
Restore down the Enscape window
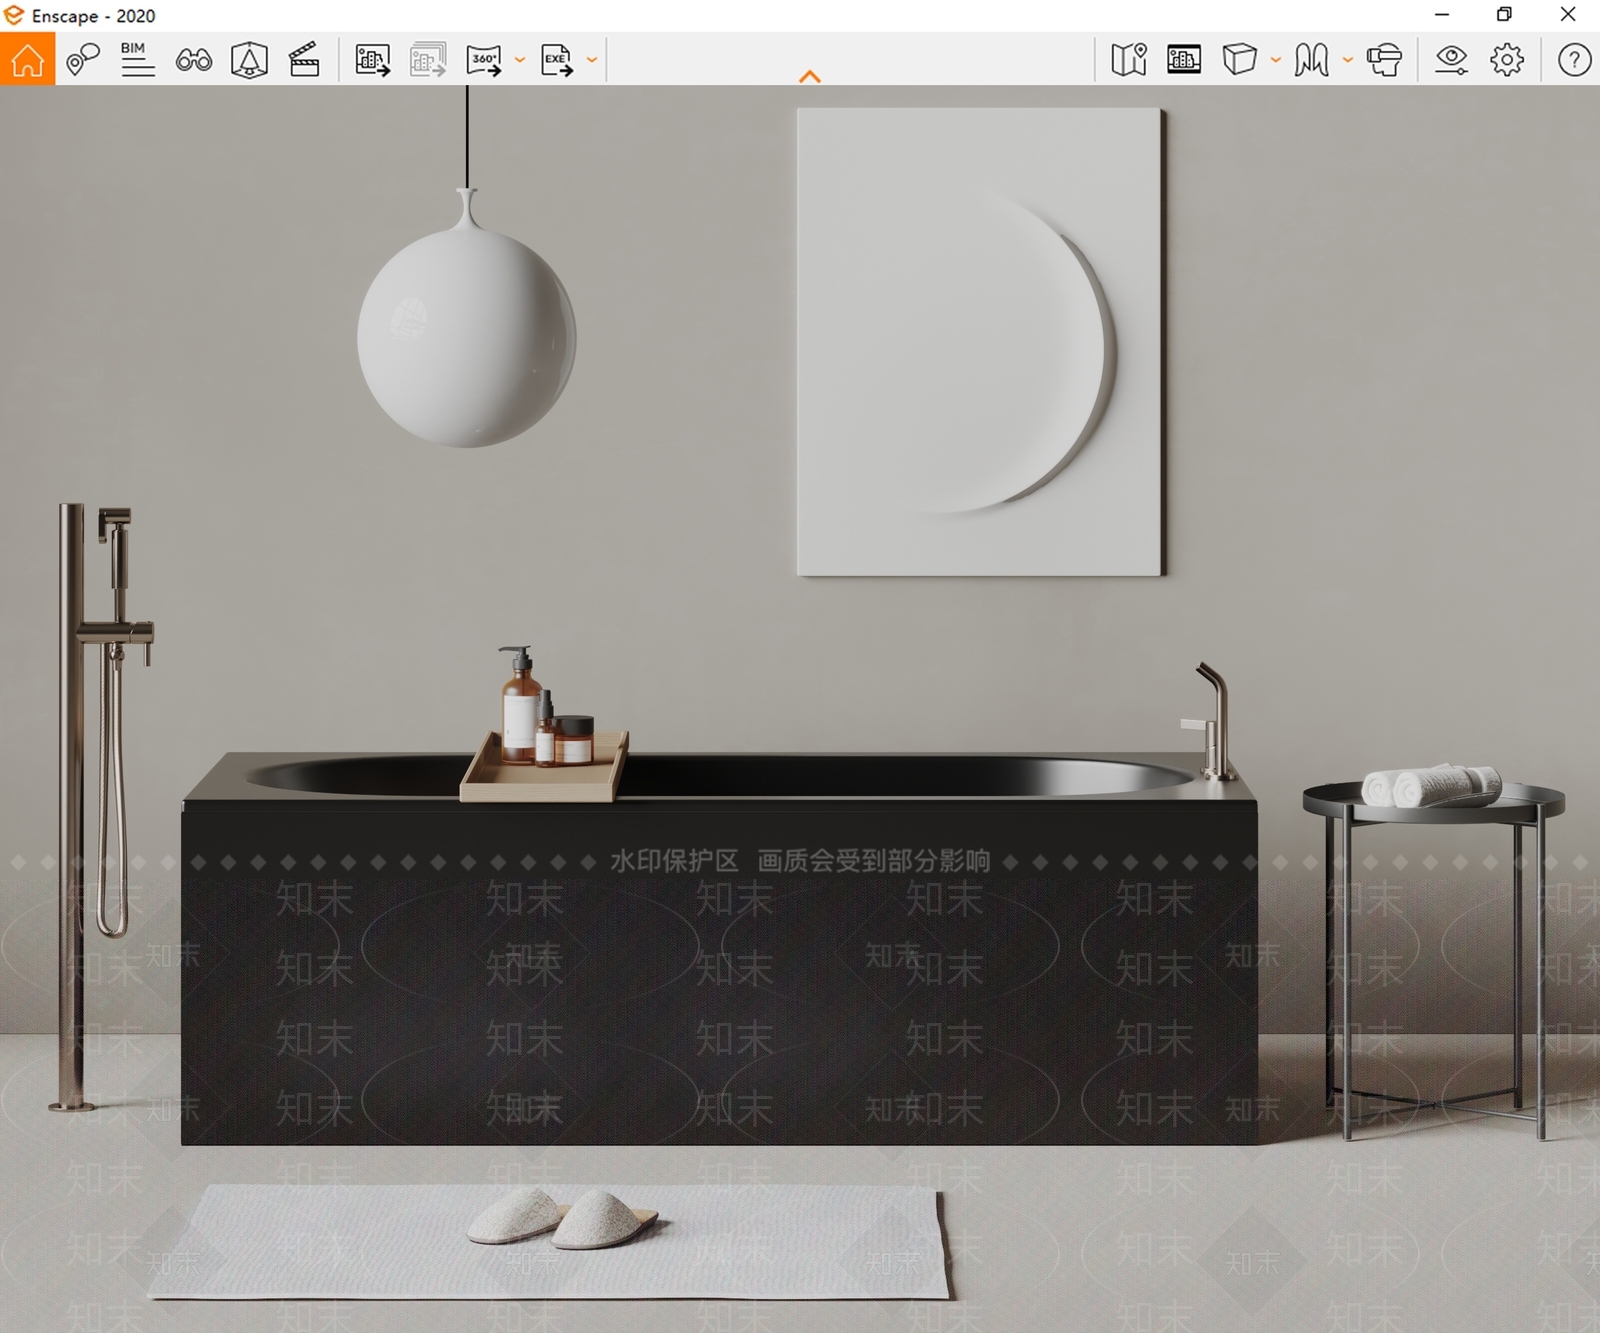click(x=1504, y=15)
